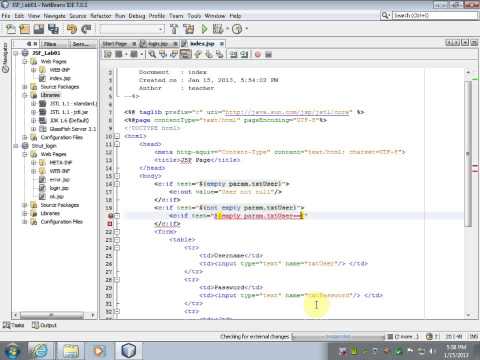Expand the Source Packages node under JSF_Lab01
The width and height of the screenshot is (480, 360).
(25, 87)
